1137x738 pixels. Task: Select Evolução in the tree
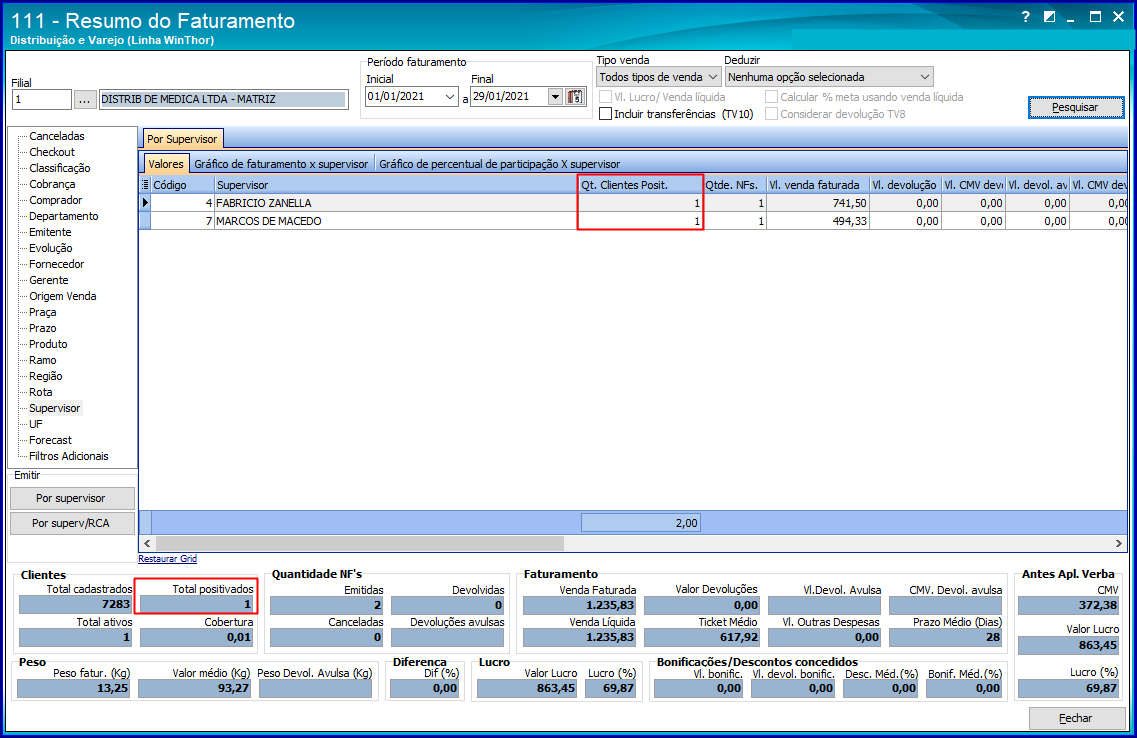(50, 248)
